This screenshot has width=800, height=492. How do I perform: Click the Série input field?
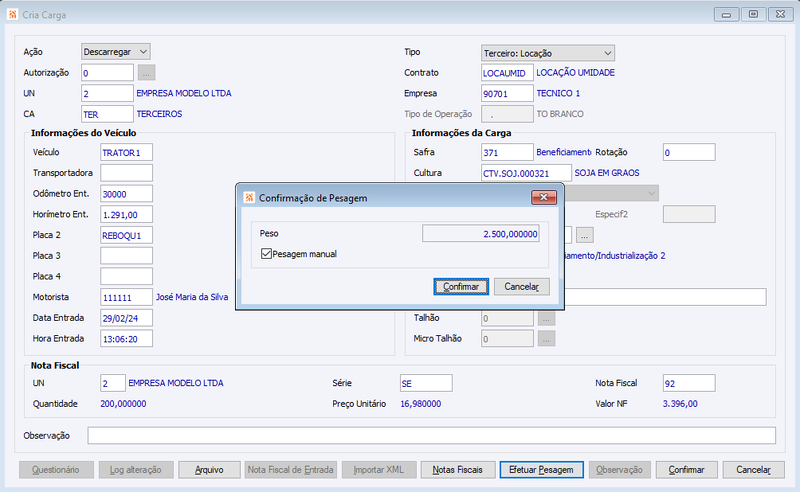click(426, 383)
